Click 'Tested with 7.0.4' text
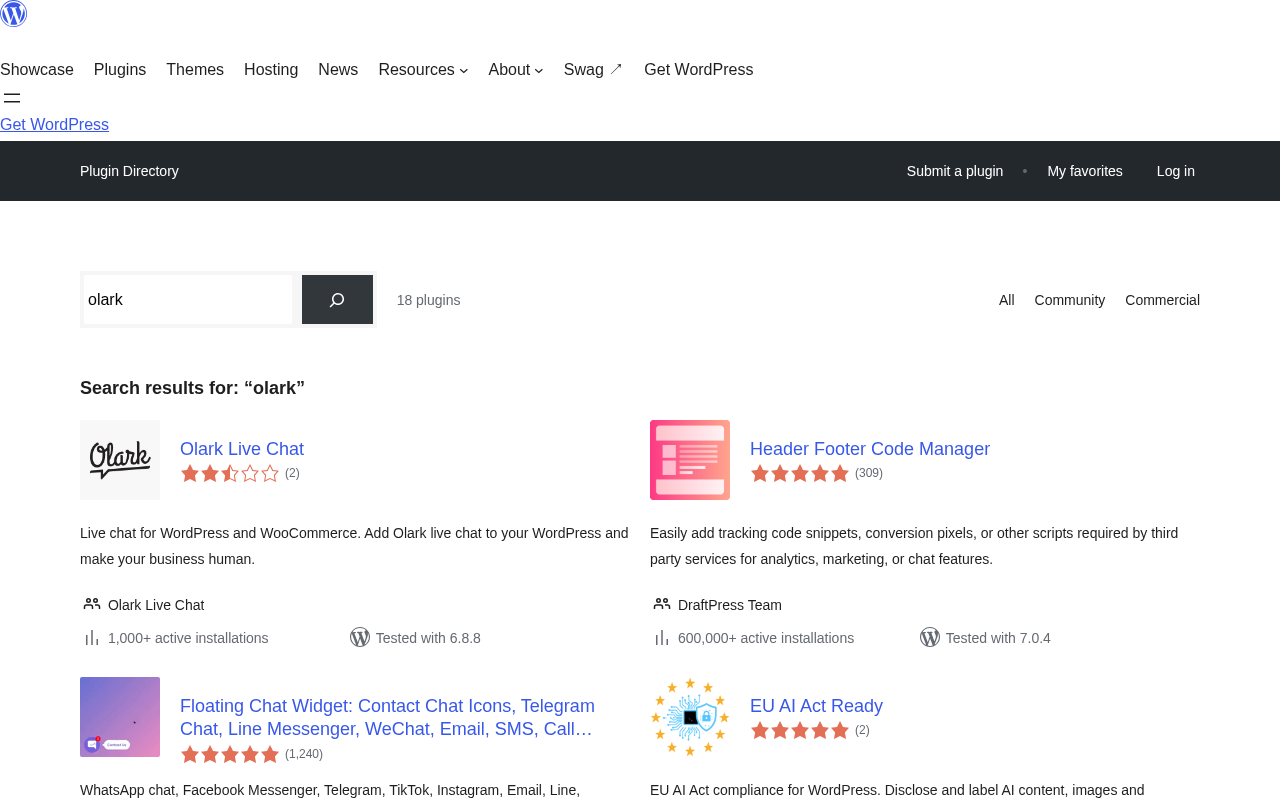Screen dimensions: 1280x800 click(998, 638)
